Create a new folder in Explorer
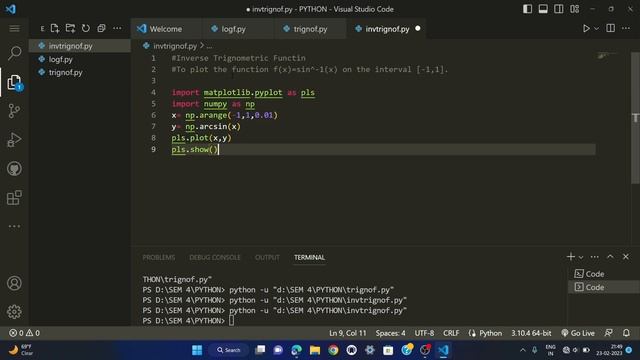The image size is (640, 360). coord(70,28)
